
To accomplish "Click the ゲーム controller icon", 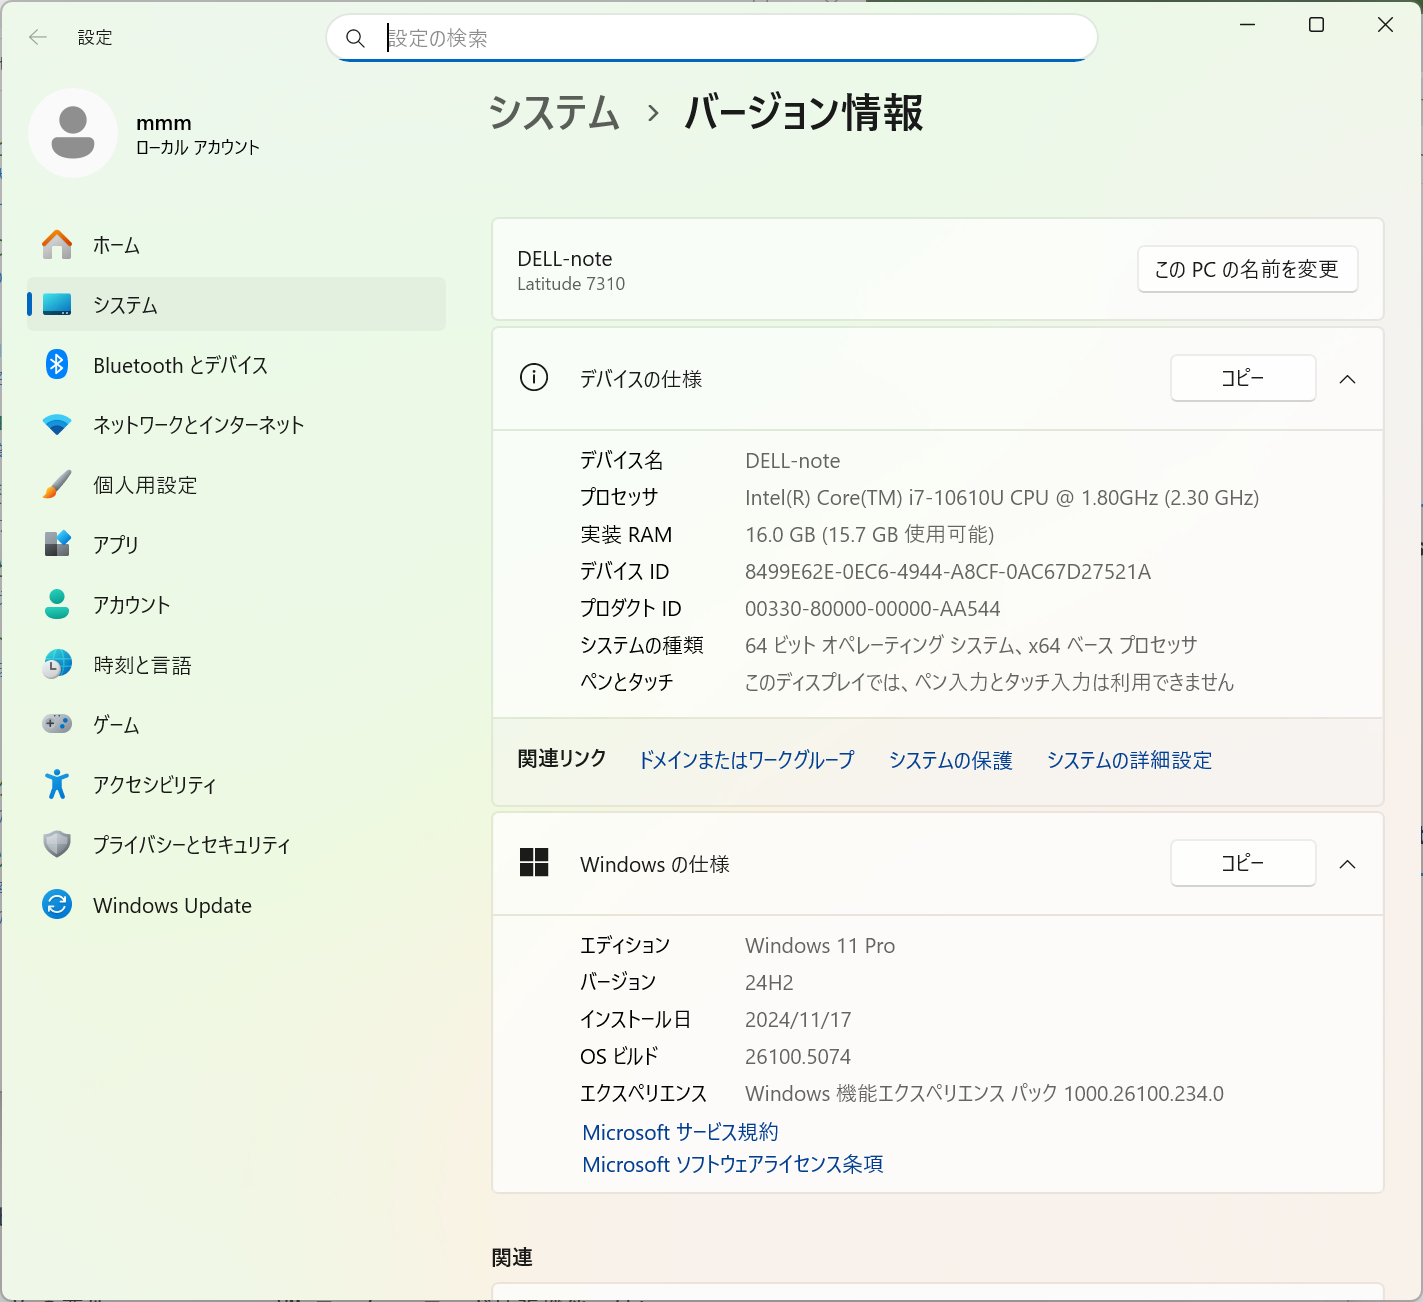I will [57, 724].
